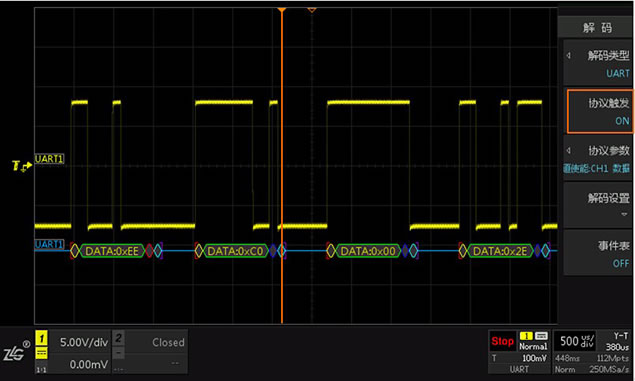Click the UART trigger type readout
635x381 pixels.
pyautogui.click(x=519, y=369)
